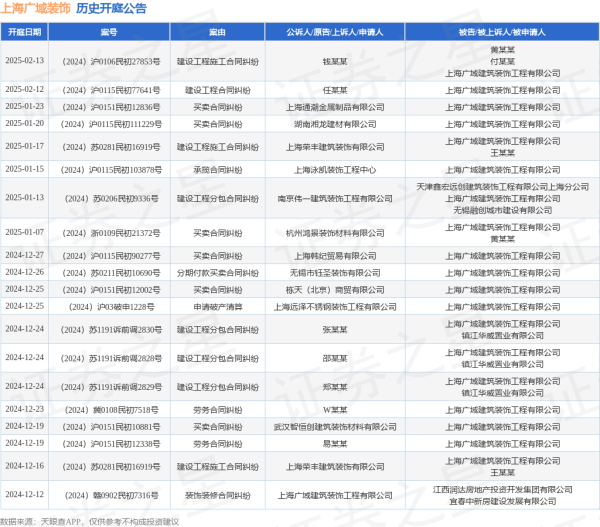Click case number 沪0115民初90277号

(111, 256)
